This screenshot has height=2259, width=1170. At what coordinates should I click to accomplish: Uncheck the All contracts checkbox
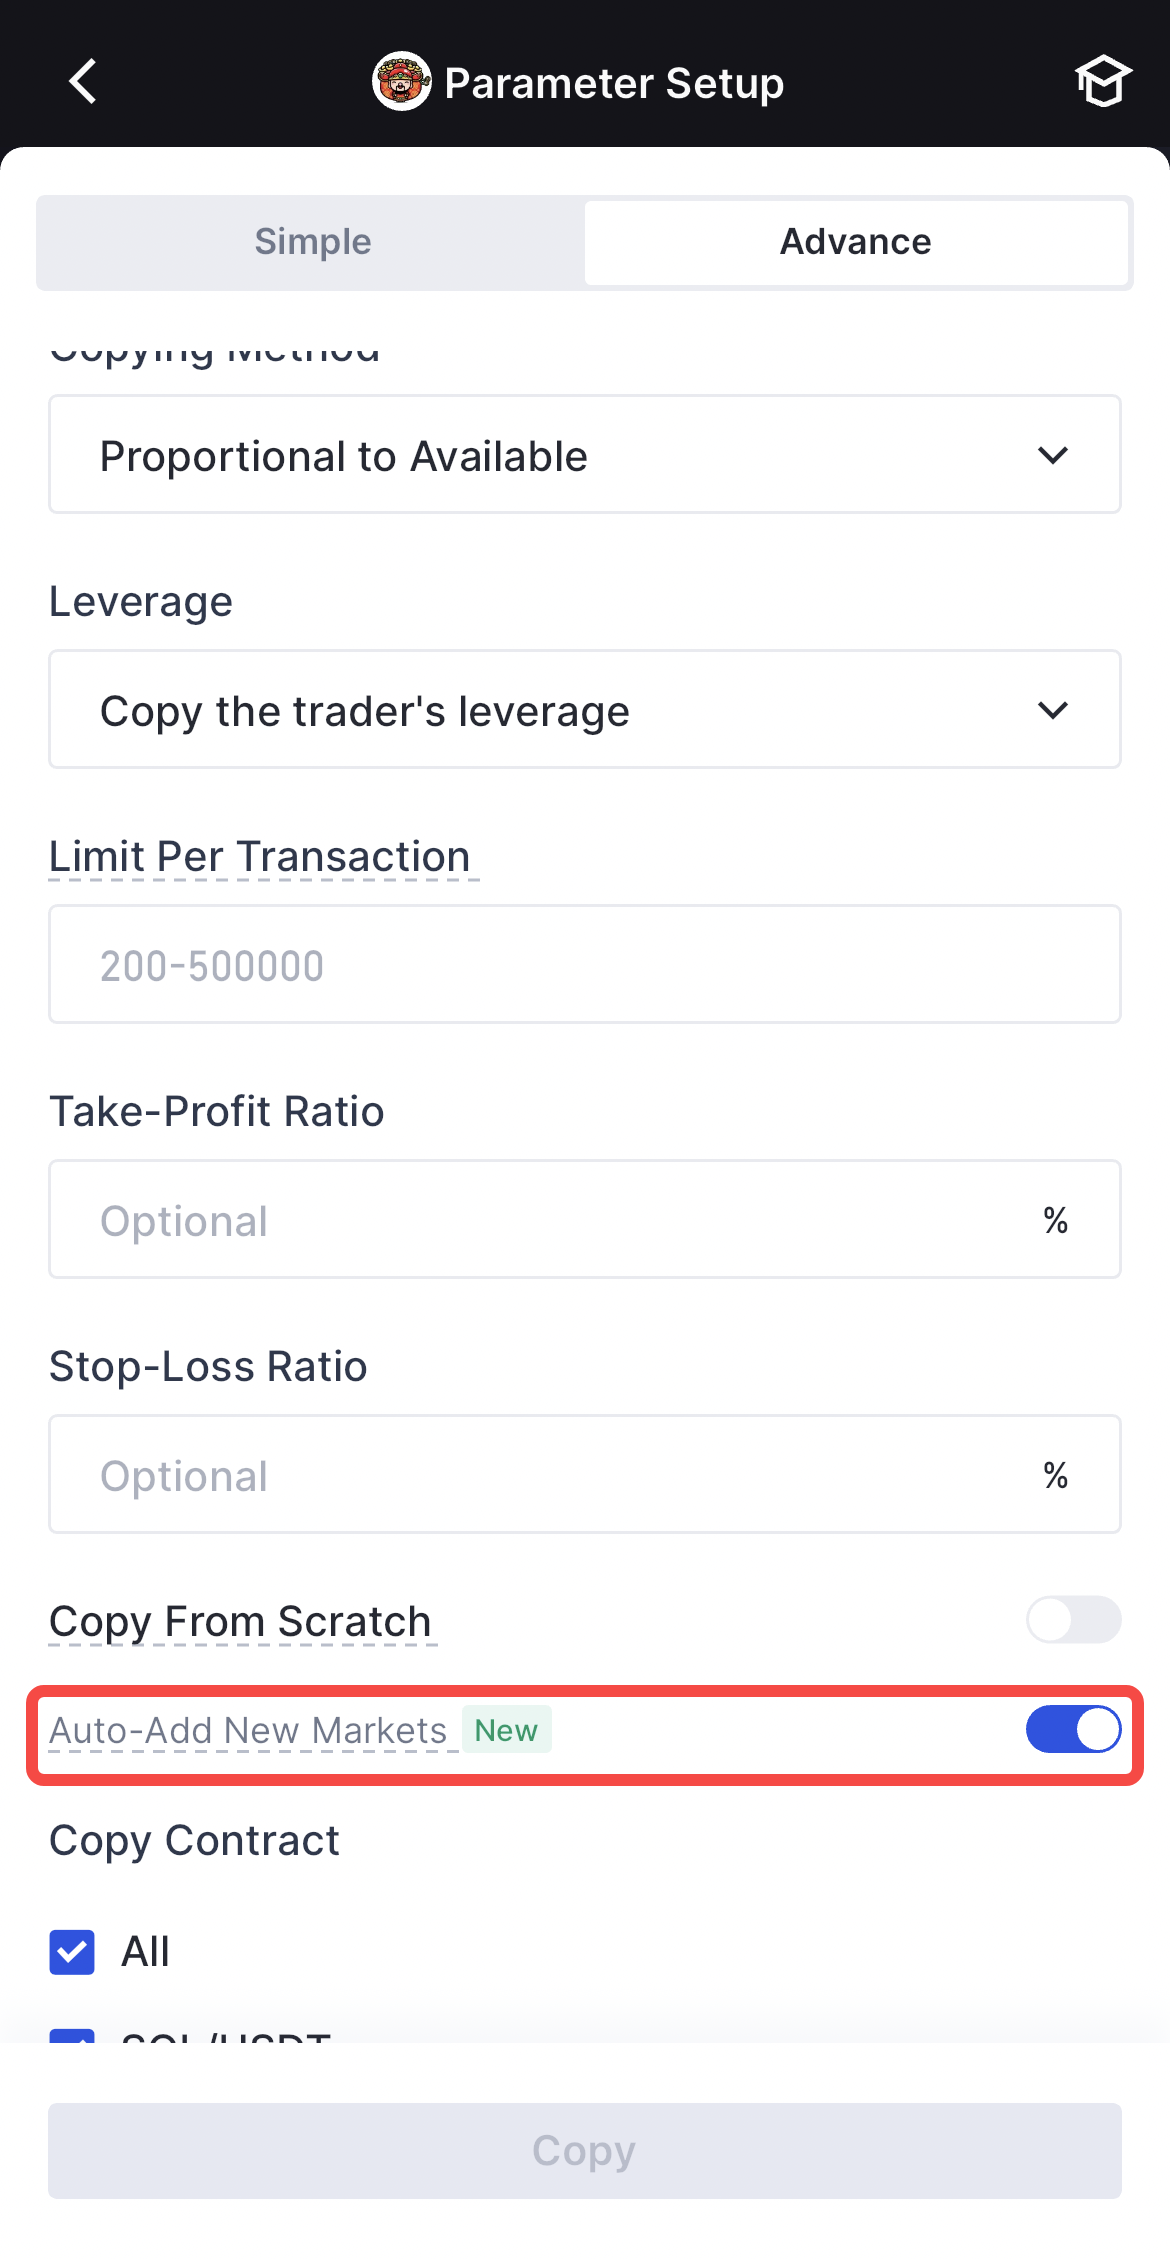[72, 1952]
